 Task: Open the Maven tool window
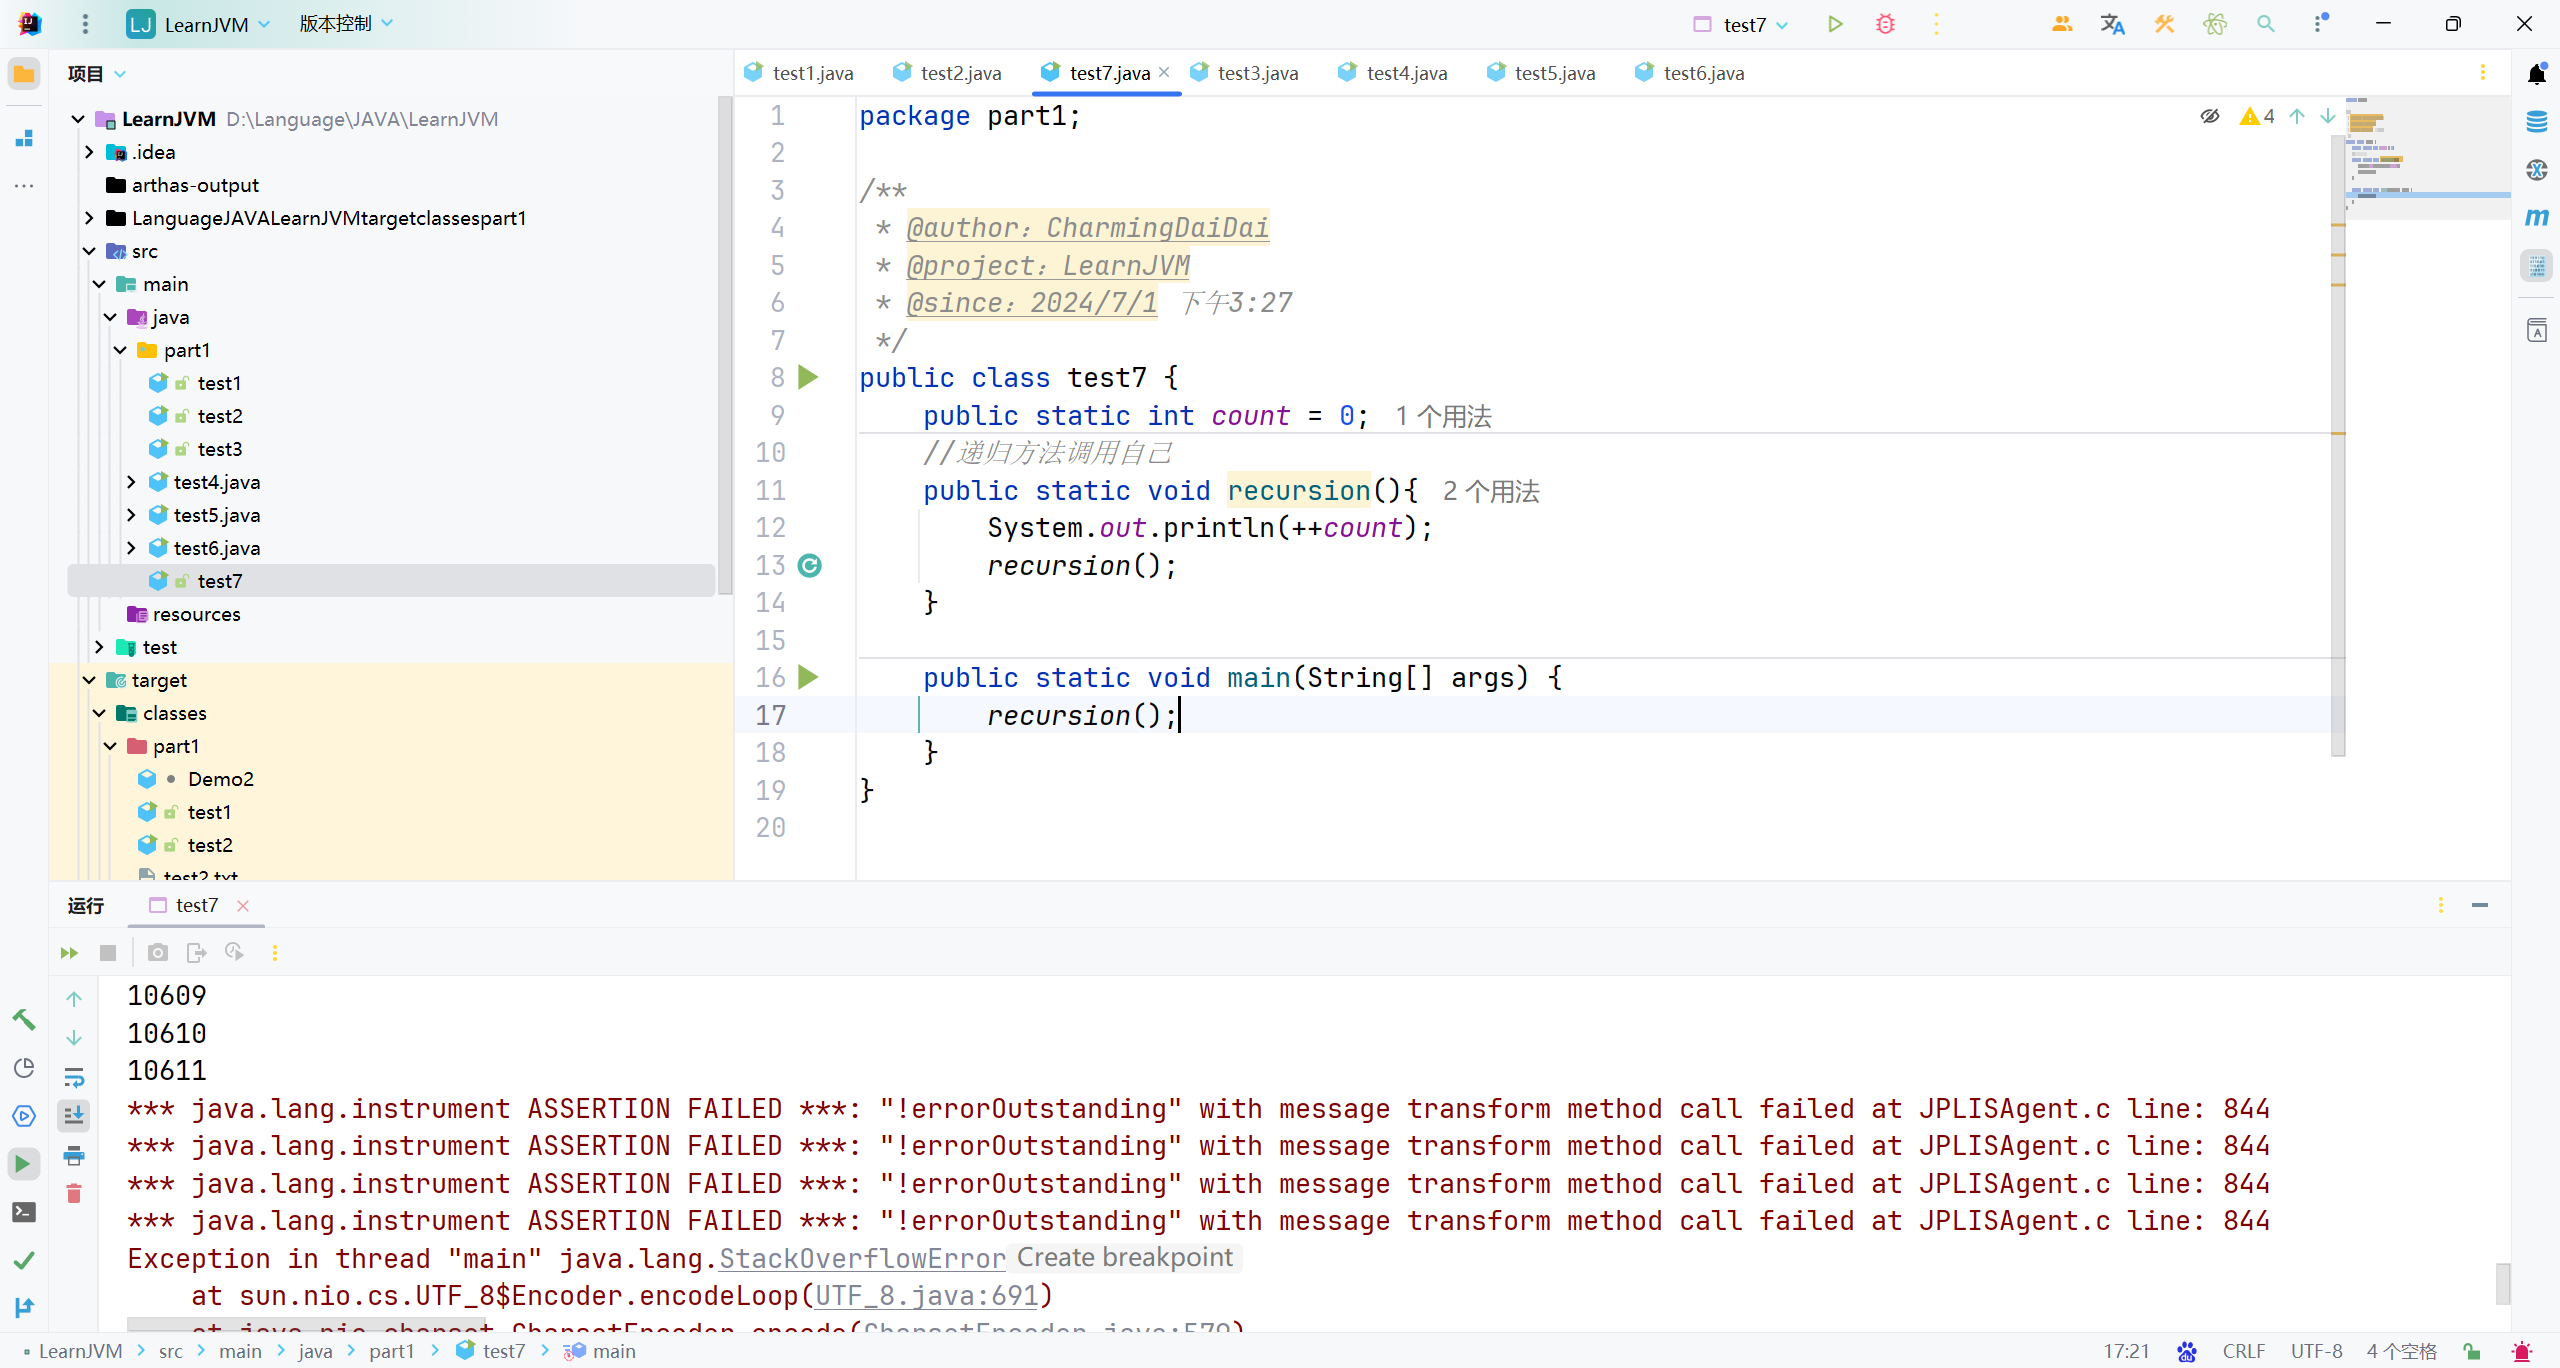point(2537,217)
